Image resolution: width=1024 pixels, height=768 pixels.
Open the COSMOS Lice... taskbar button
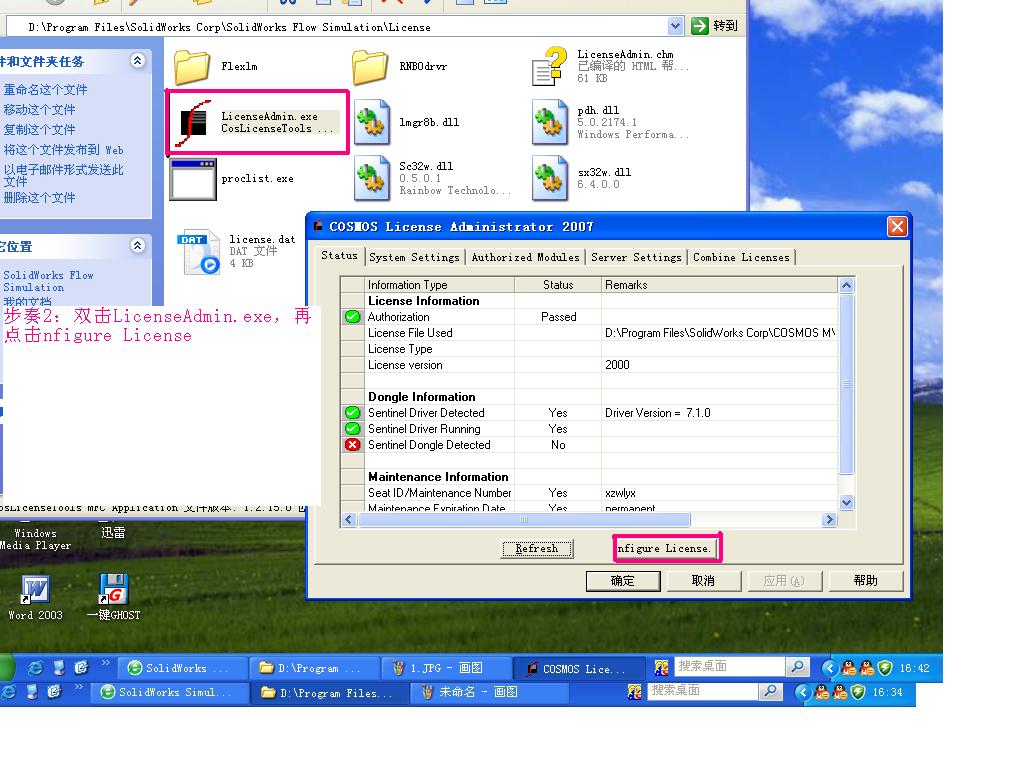tap(579, 669)
